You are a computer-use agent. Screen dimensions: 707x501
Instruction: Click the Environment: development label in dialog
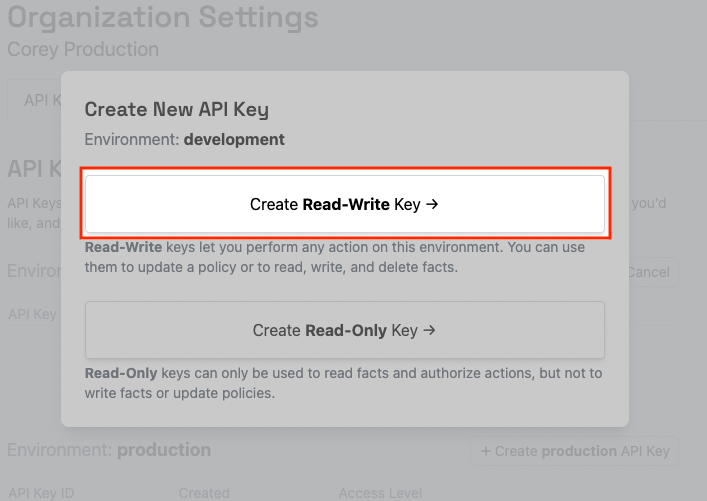tap(184, 140)
